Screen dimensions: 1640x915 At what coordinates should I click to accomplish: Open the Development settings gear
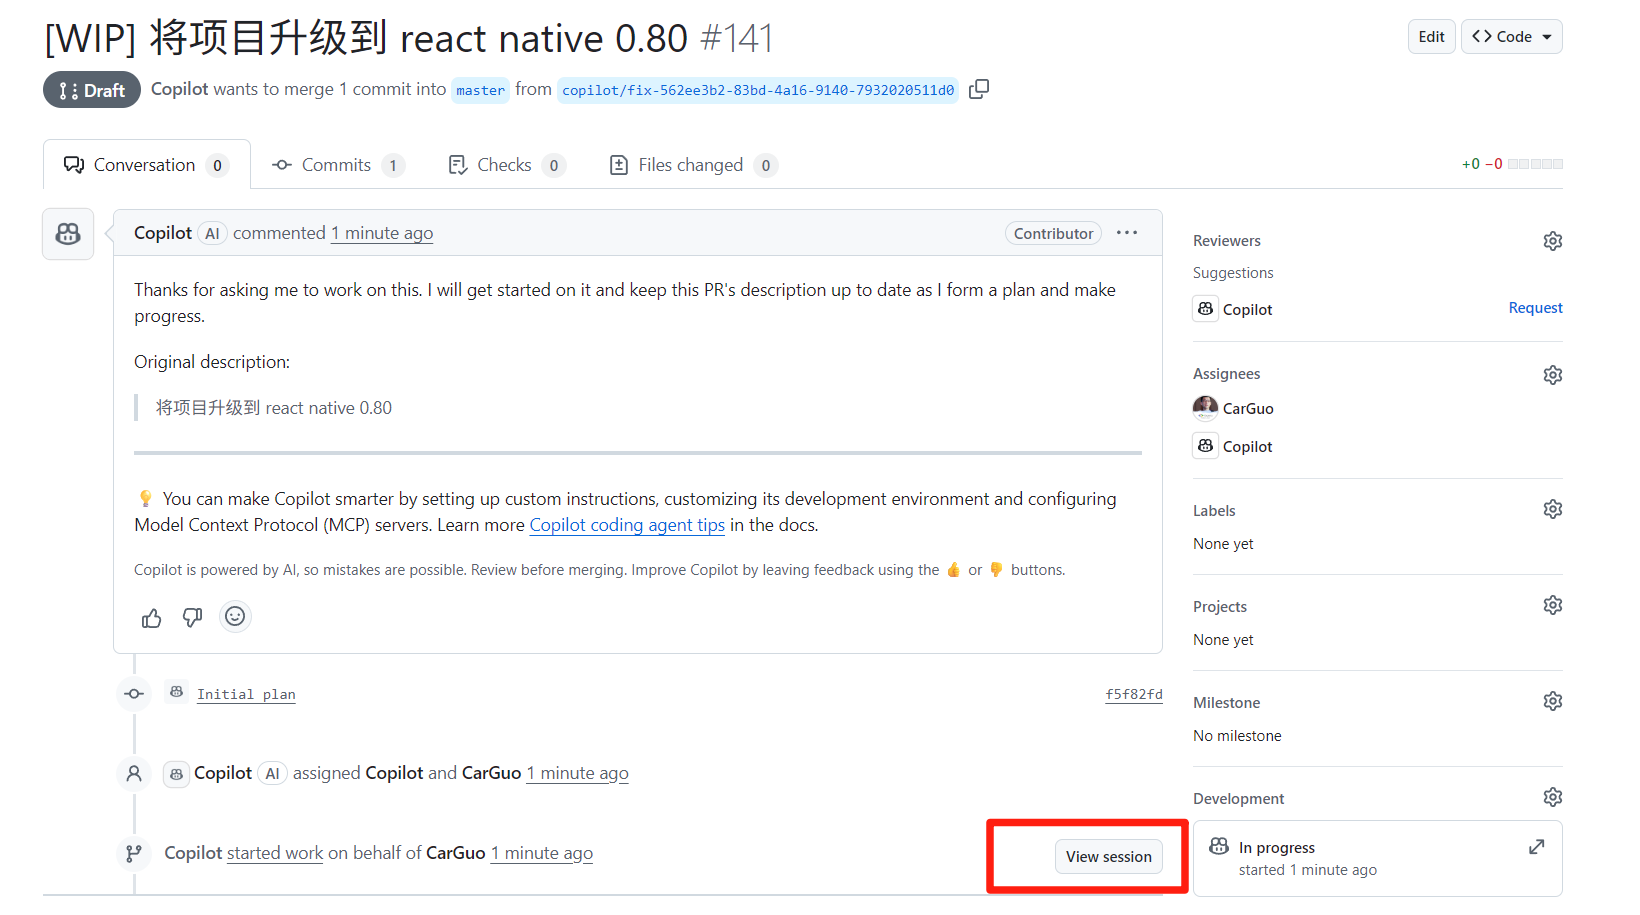(x=1552, y=797)
